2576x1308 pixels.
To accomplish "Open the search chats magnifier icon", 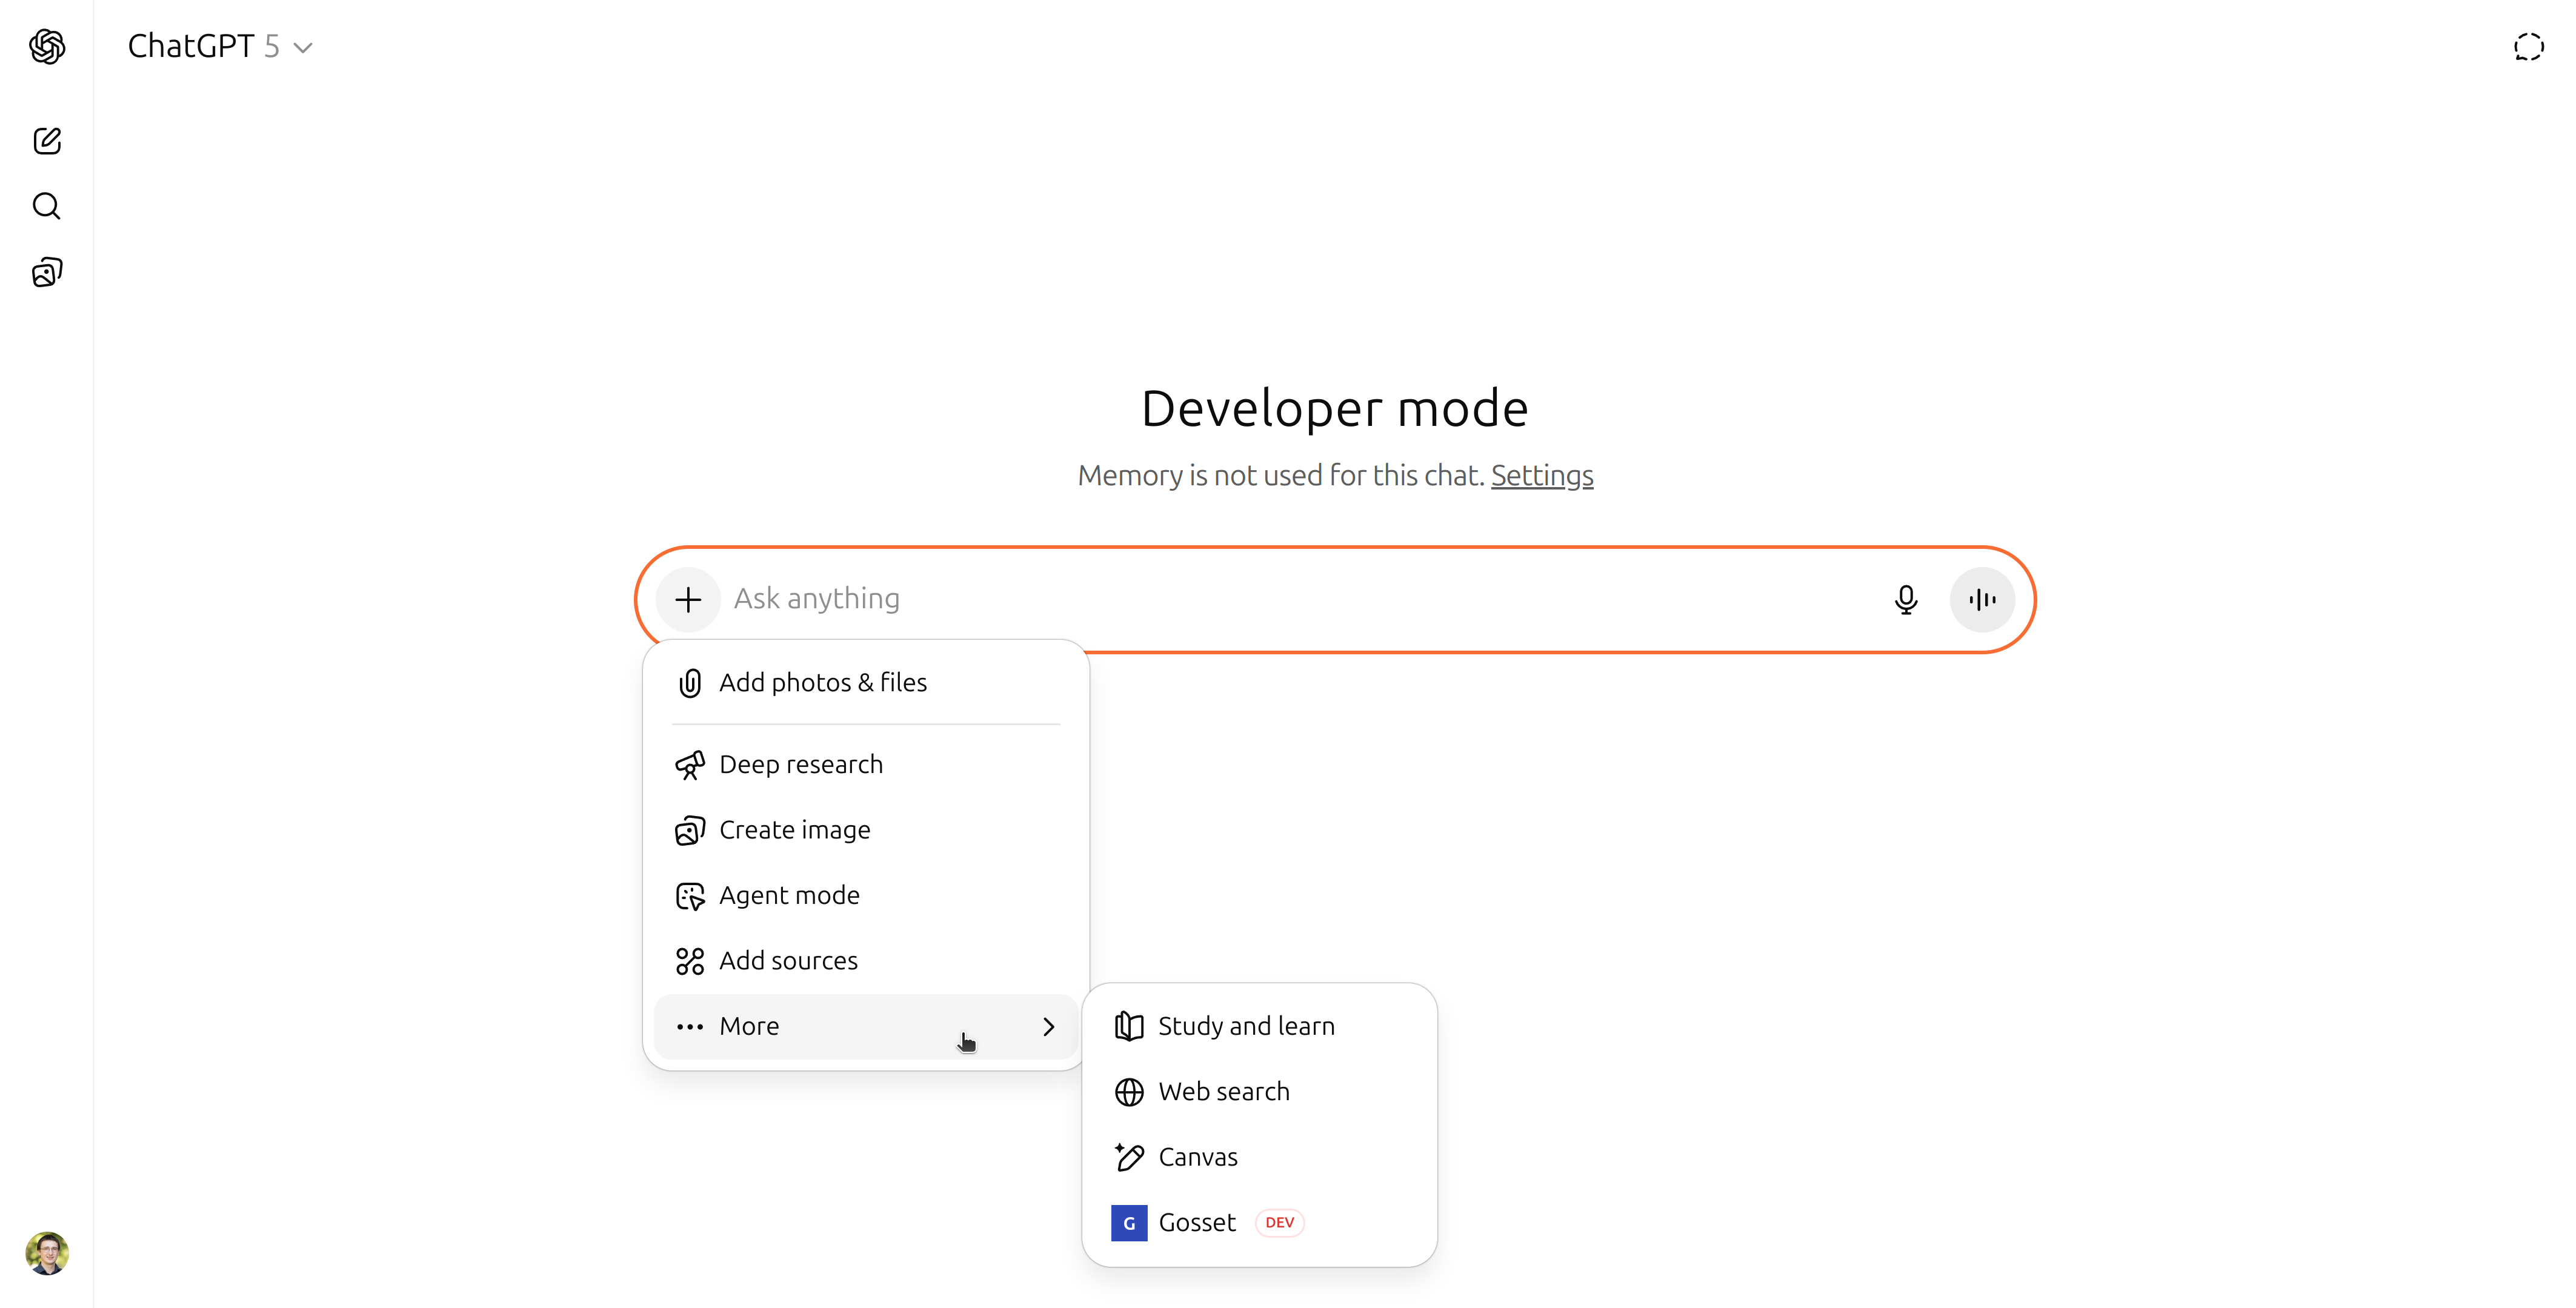I will click(47, 206).
